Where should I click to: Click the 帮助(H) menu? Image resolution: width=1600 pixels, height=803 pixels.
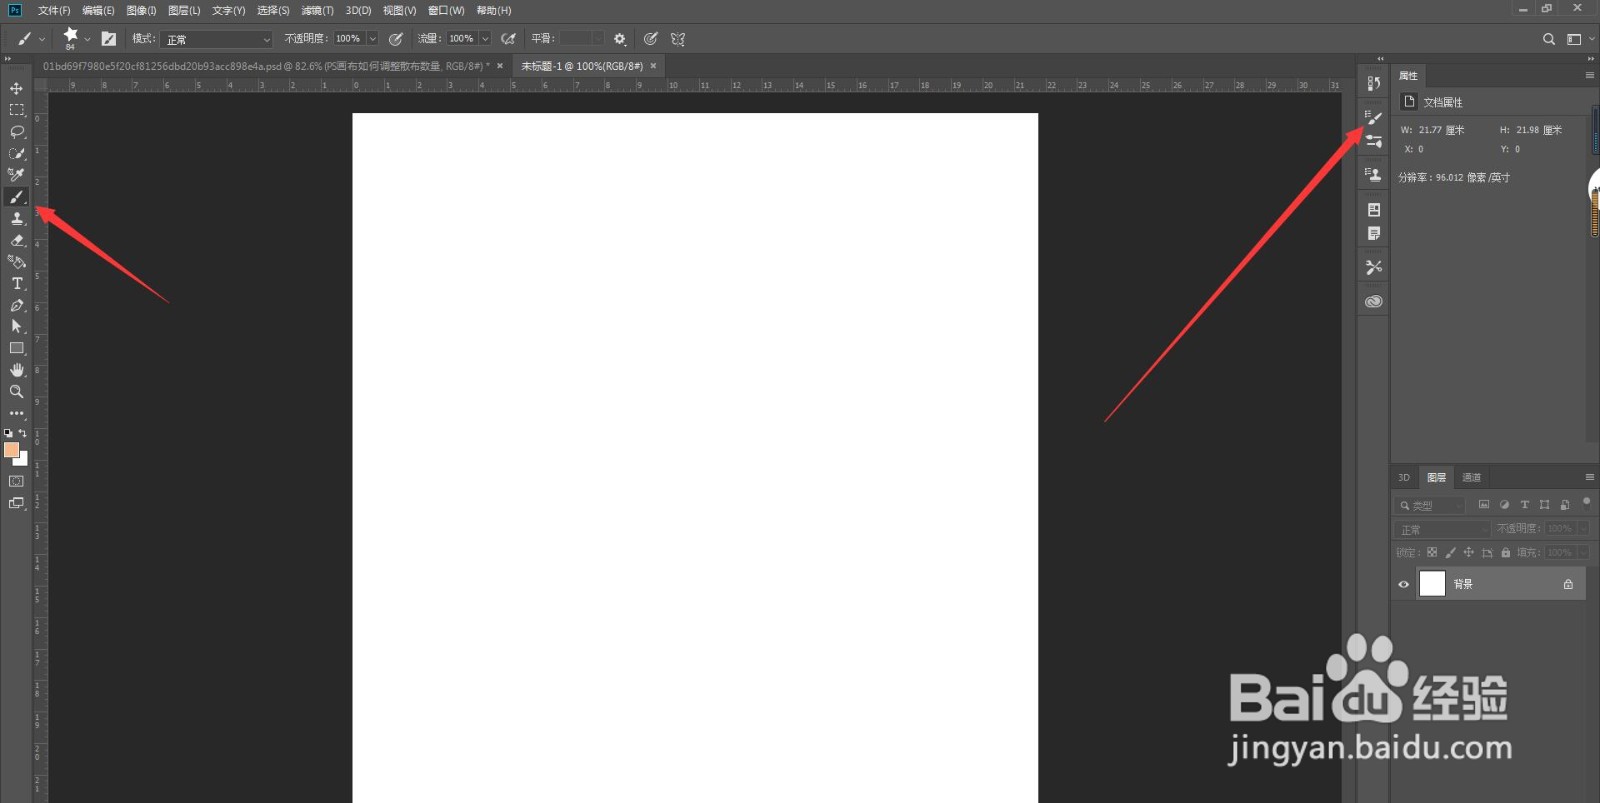tap(494, 10)
